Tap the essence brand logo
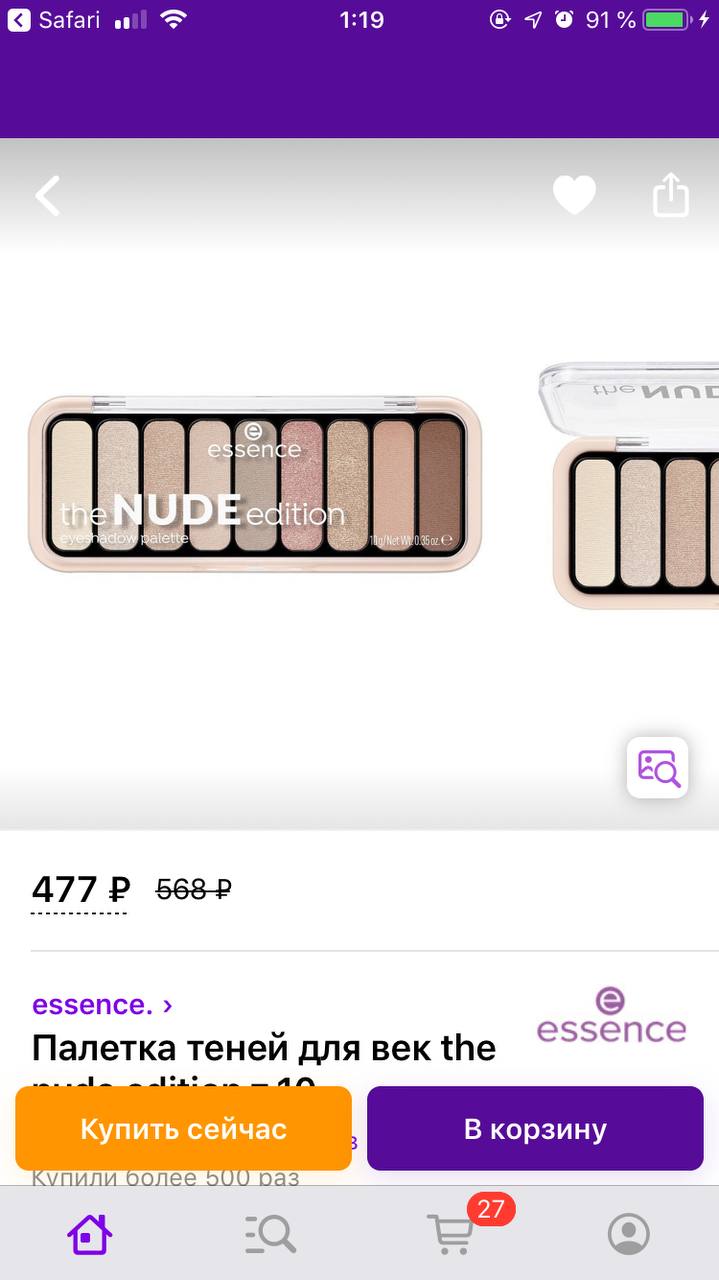This screenshot has height=1280, width=719. point(611,1015)
